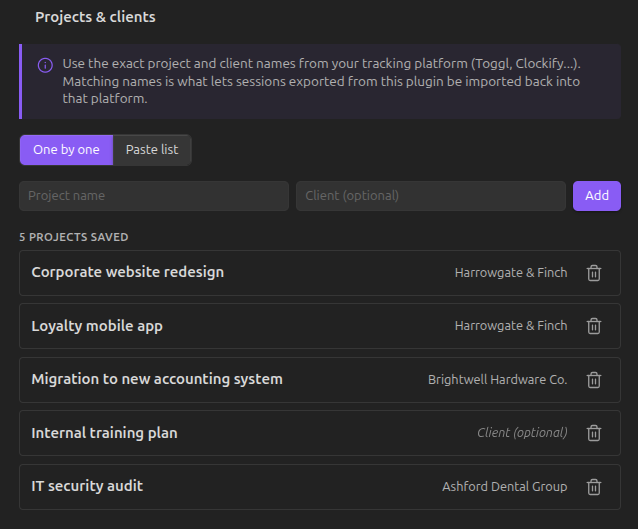This screenshot has width=638, height=529.
Task: Click the Migration to new accounting system name
Action: click(157, 379)
